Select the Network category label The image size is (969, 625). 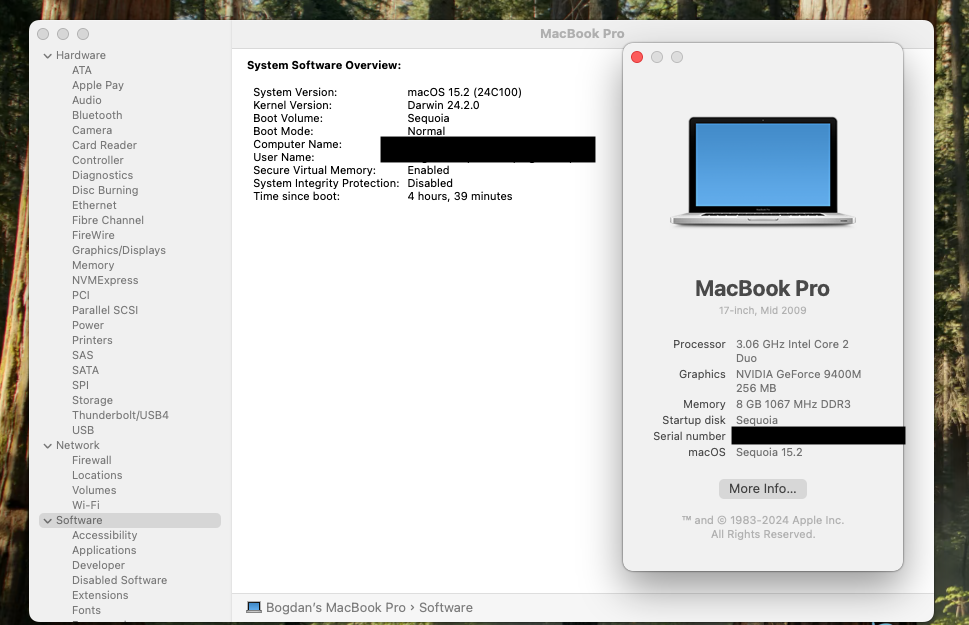point(78,446)
